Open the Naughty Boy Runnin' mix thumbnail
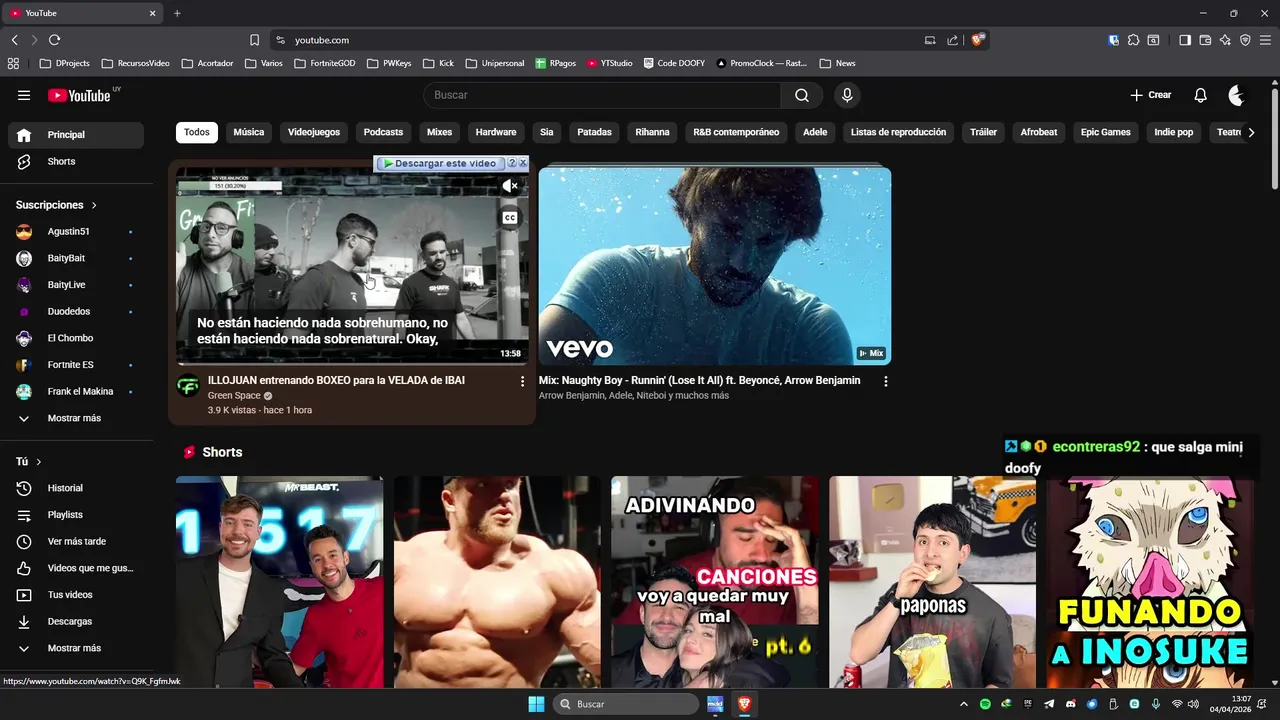Screen dimensions: 1280x720 pos(715,266)
